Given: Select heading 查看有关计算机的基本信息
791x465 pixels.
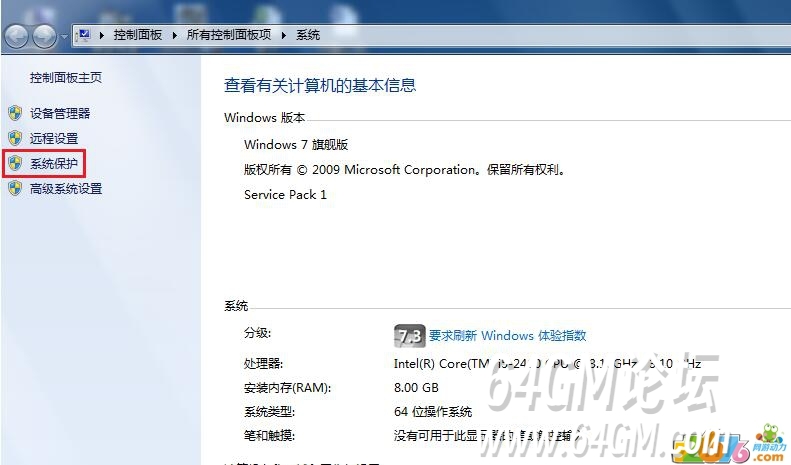Looking at the screenshot, I should point(320,85).
